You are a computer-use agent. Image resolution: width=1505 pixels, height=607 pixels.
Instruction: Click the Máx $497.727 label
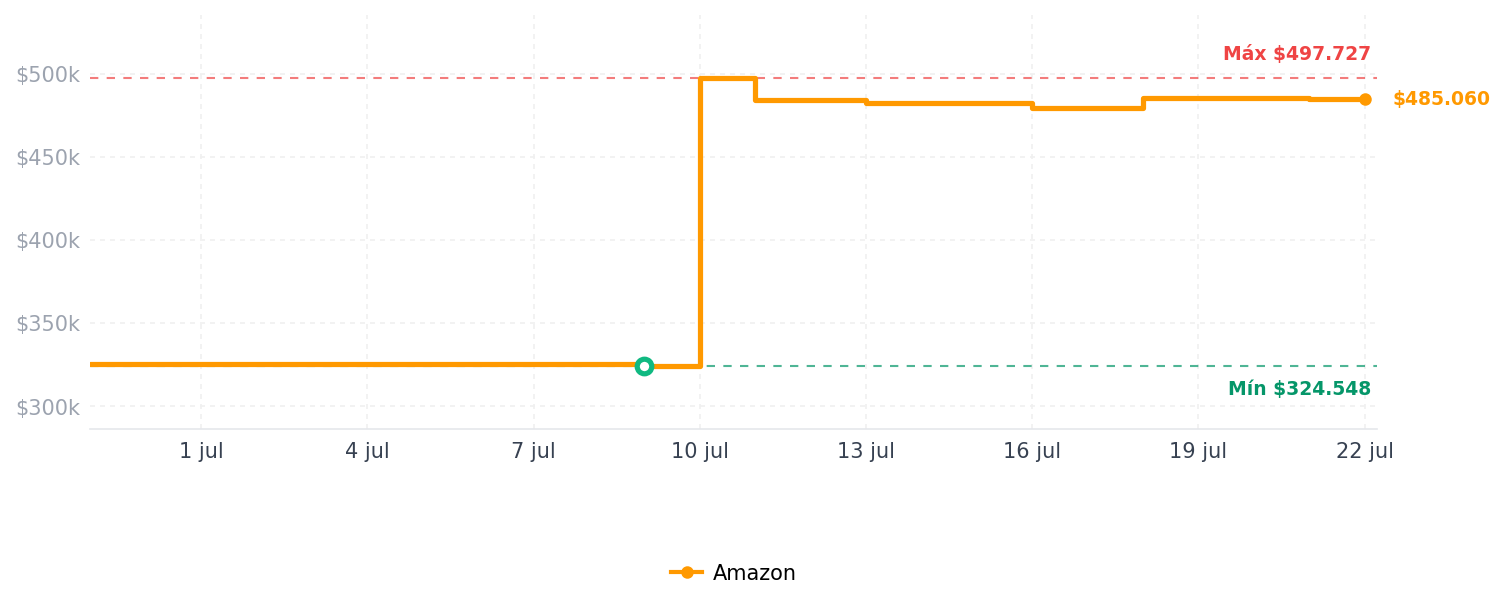1297,54
